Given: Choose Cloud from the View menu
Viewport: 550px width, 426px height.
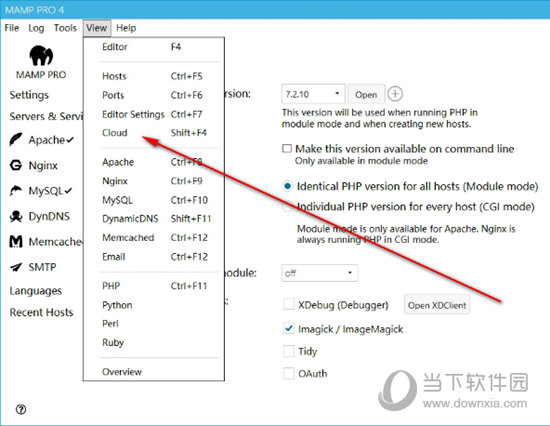Looking at the screenshot, I should click(154, 133).
